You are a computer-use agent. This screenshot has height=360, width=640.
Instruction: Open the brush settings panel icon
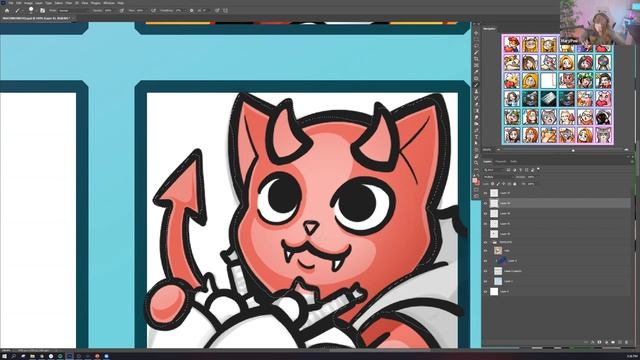(42, 10)
